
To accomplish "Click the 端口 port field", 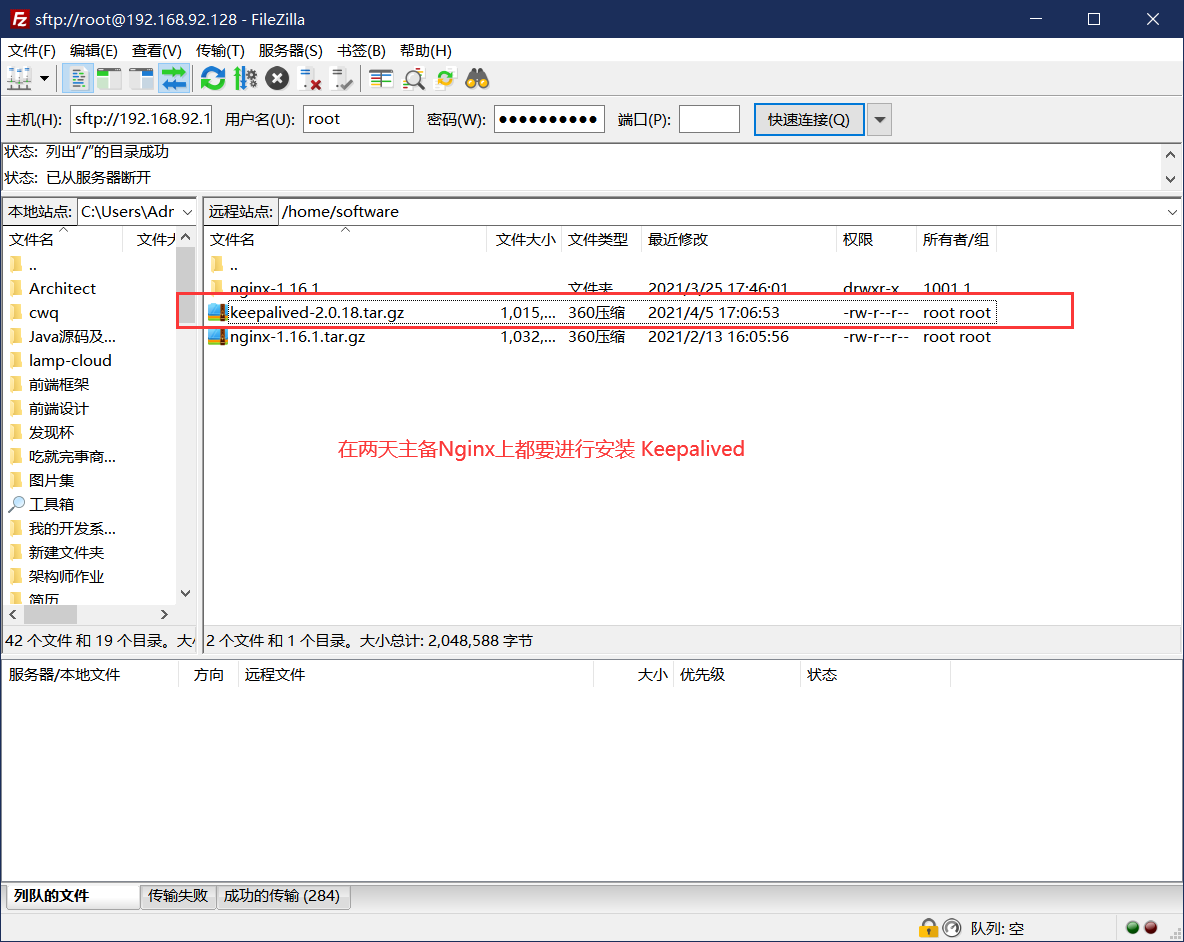I will 709,119.
